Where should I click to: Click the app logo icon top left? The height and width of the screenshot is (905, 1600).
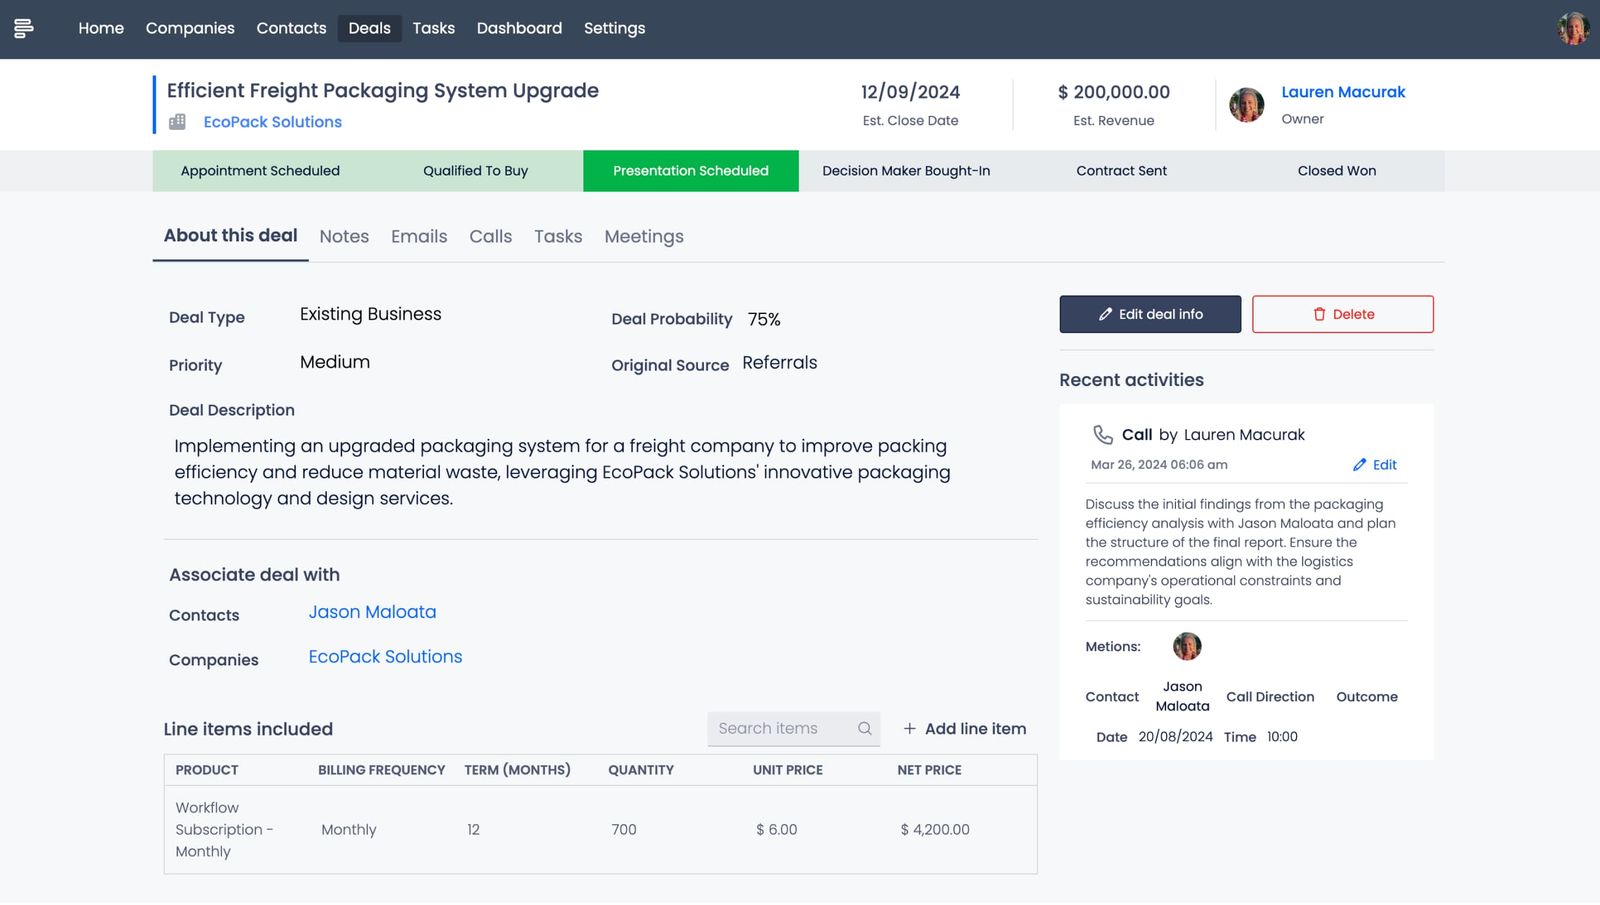click(25, 27)
